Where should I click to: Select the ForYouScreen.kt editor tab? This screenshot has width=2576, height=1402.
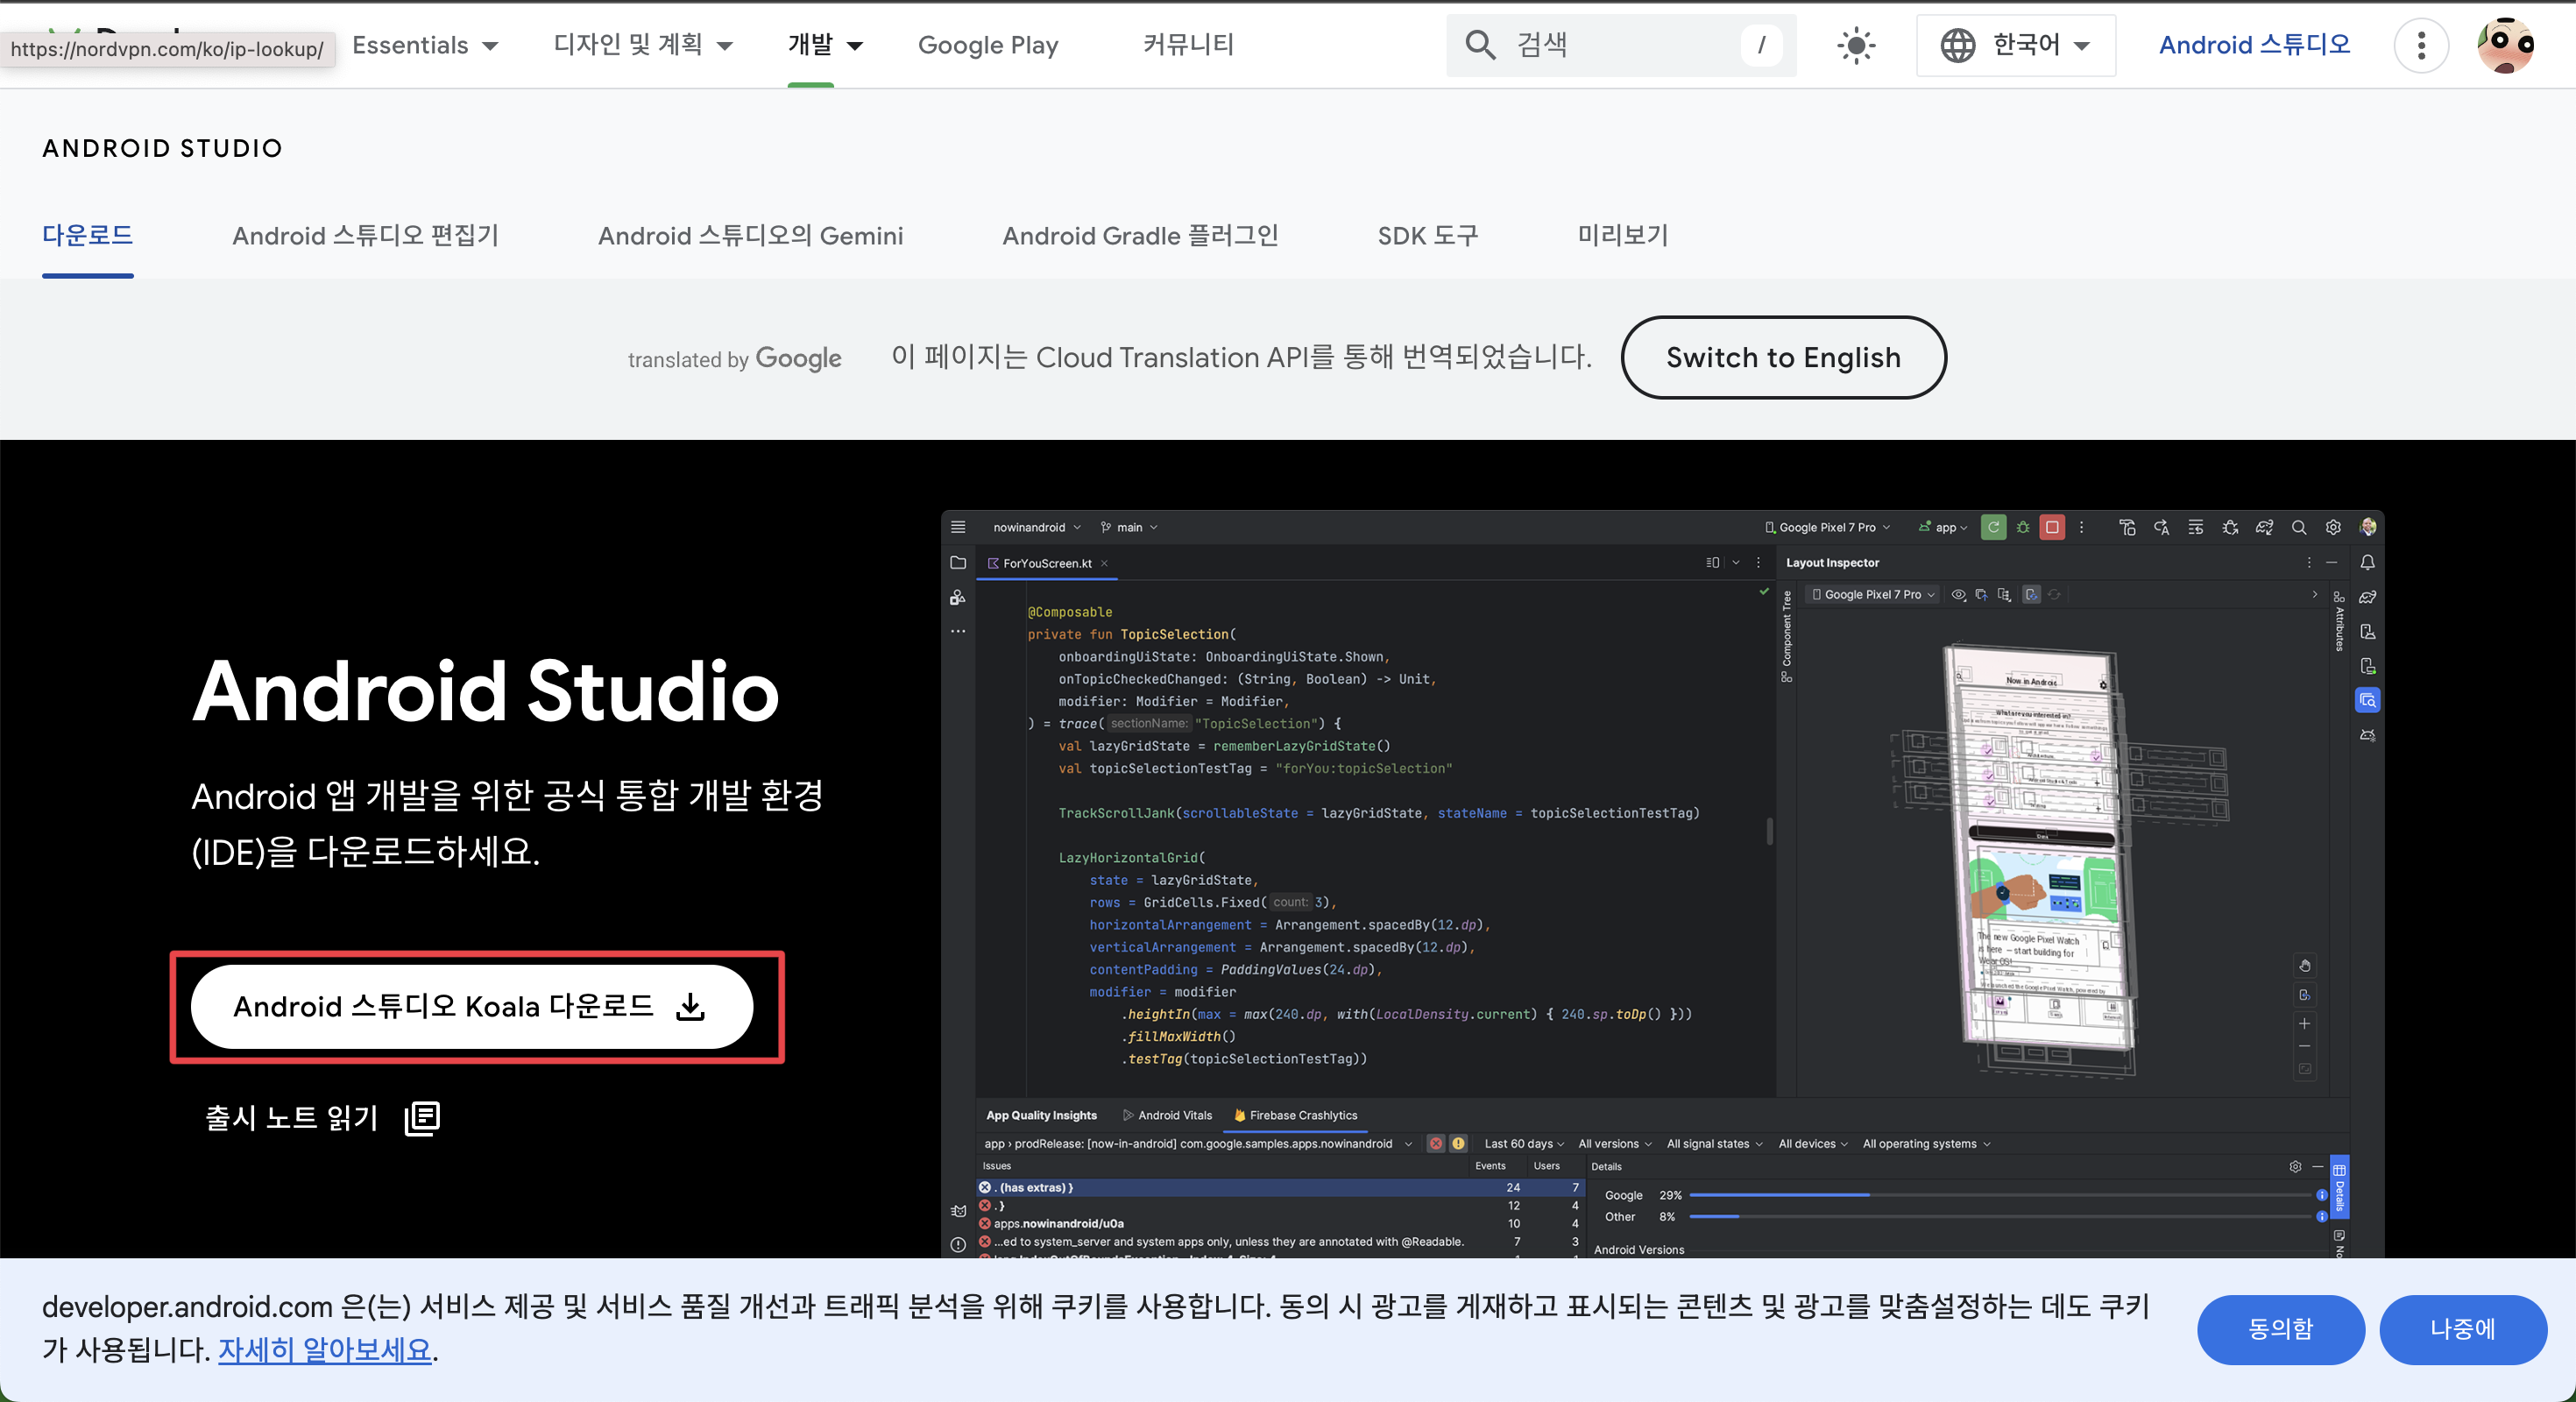point(1046,563)
